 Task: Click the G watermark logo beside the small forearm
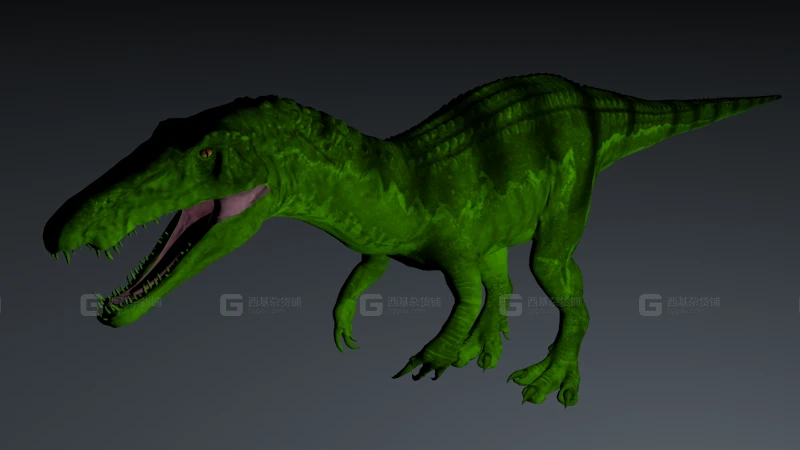coord(371,305)
